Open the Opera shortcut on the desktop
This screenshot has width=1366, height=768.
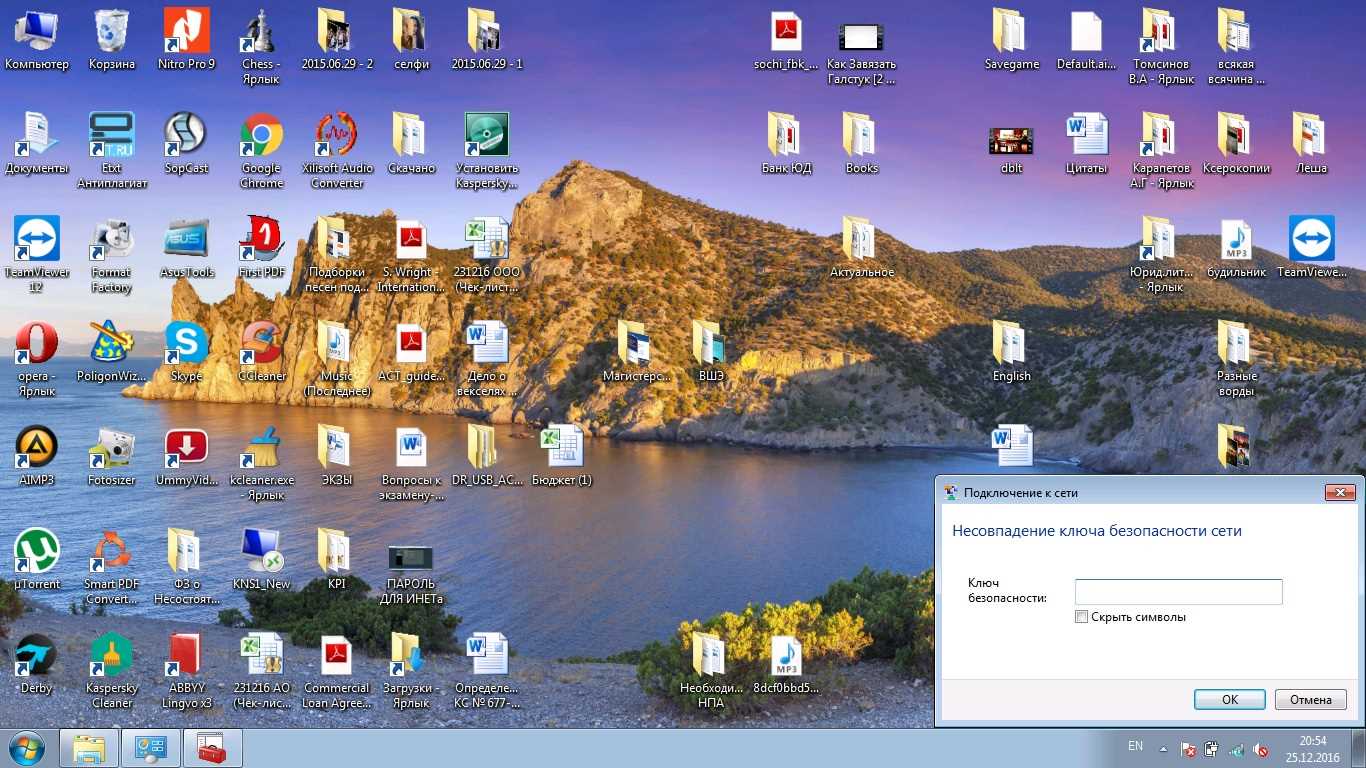click(36, 358)
